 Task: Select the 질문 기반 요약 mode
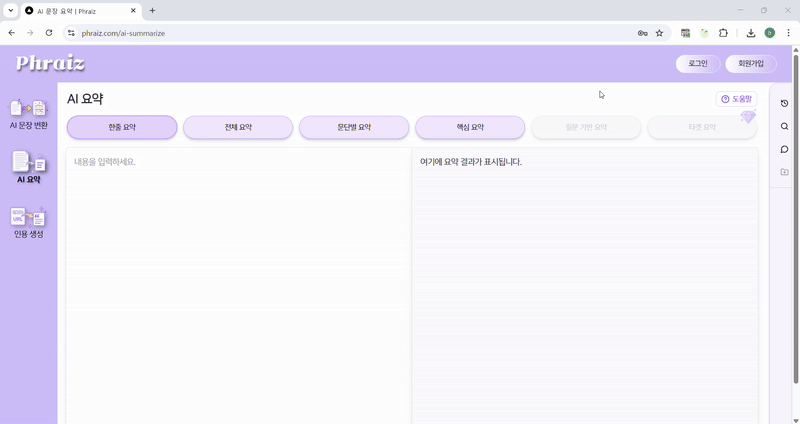pos(586,127)
